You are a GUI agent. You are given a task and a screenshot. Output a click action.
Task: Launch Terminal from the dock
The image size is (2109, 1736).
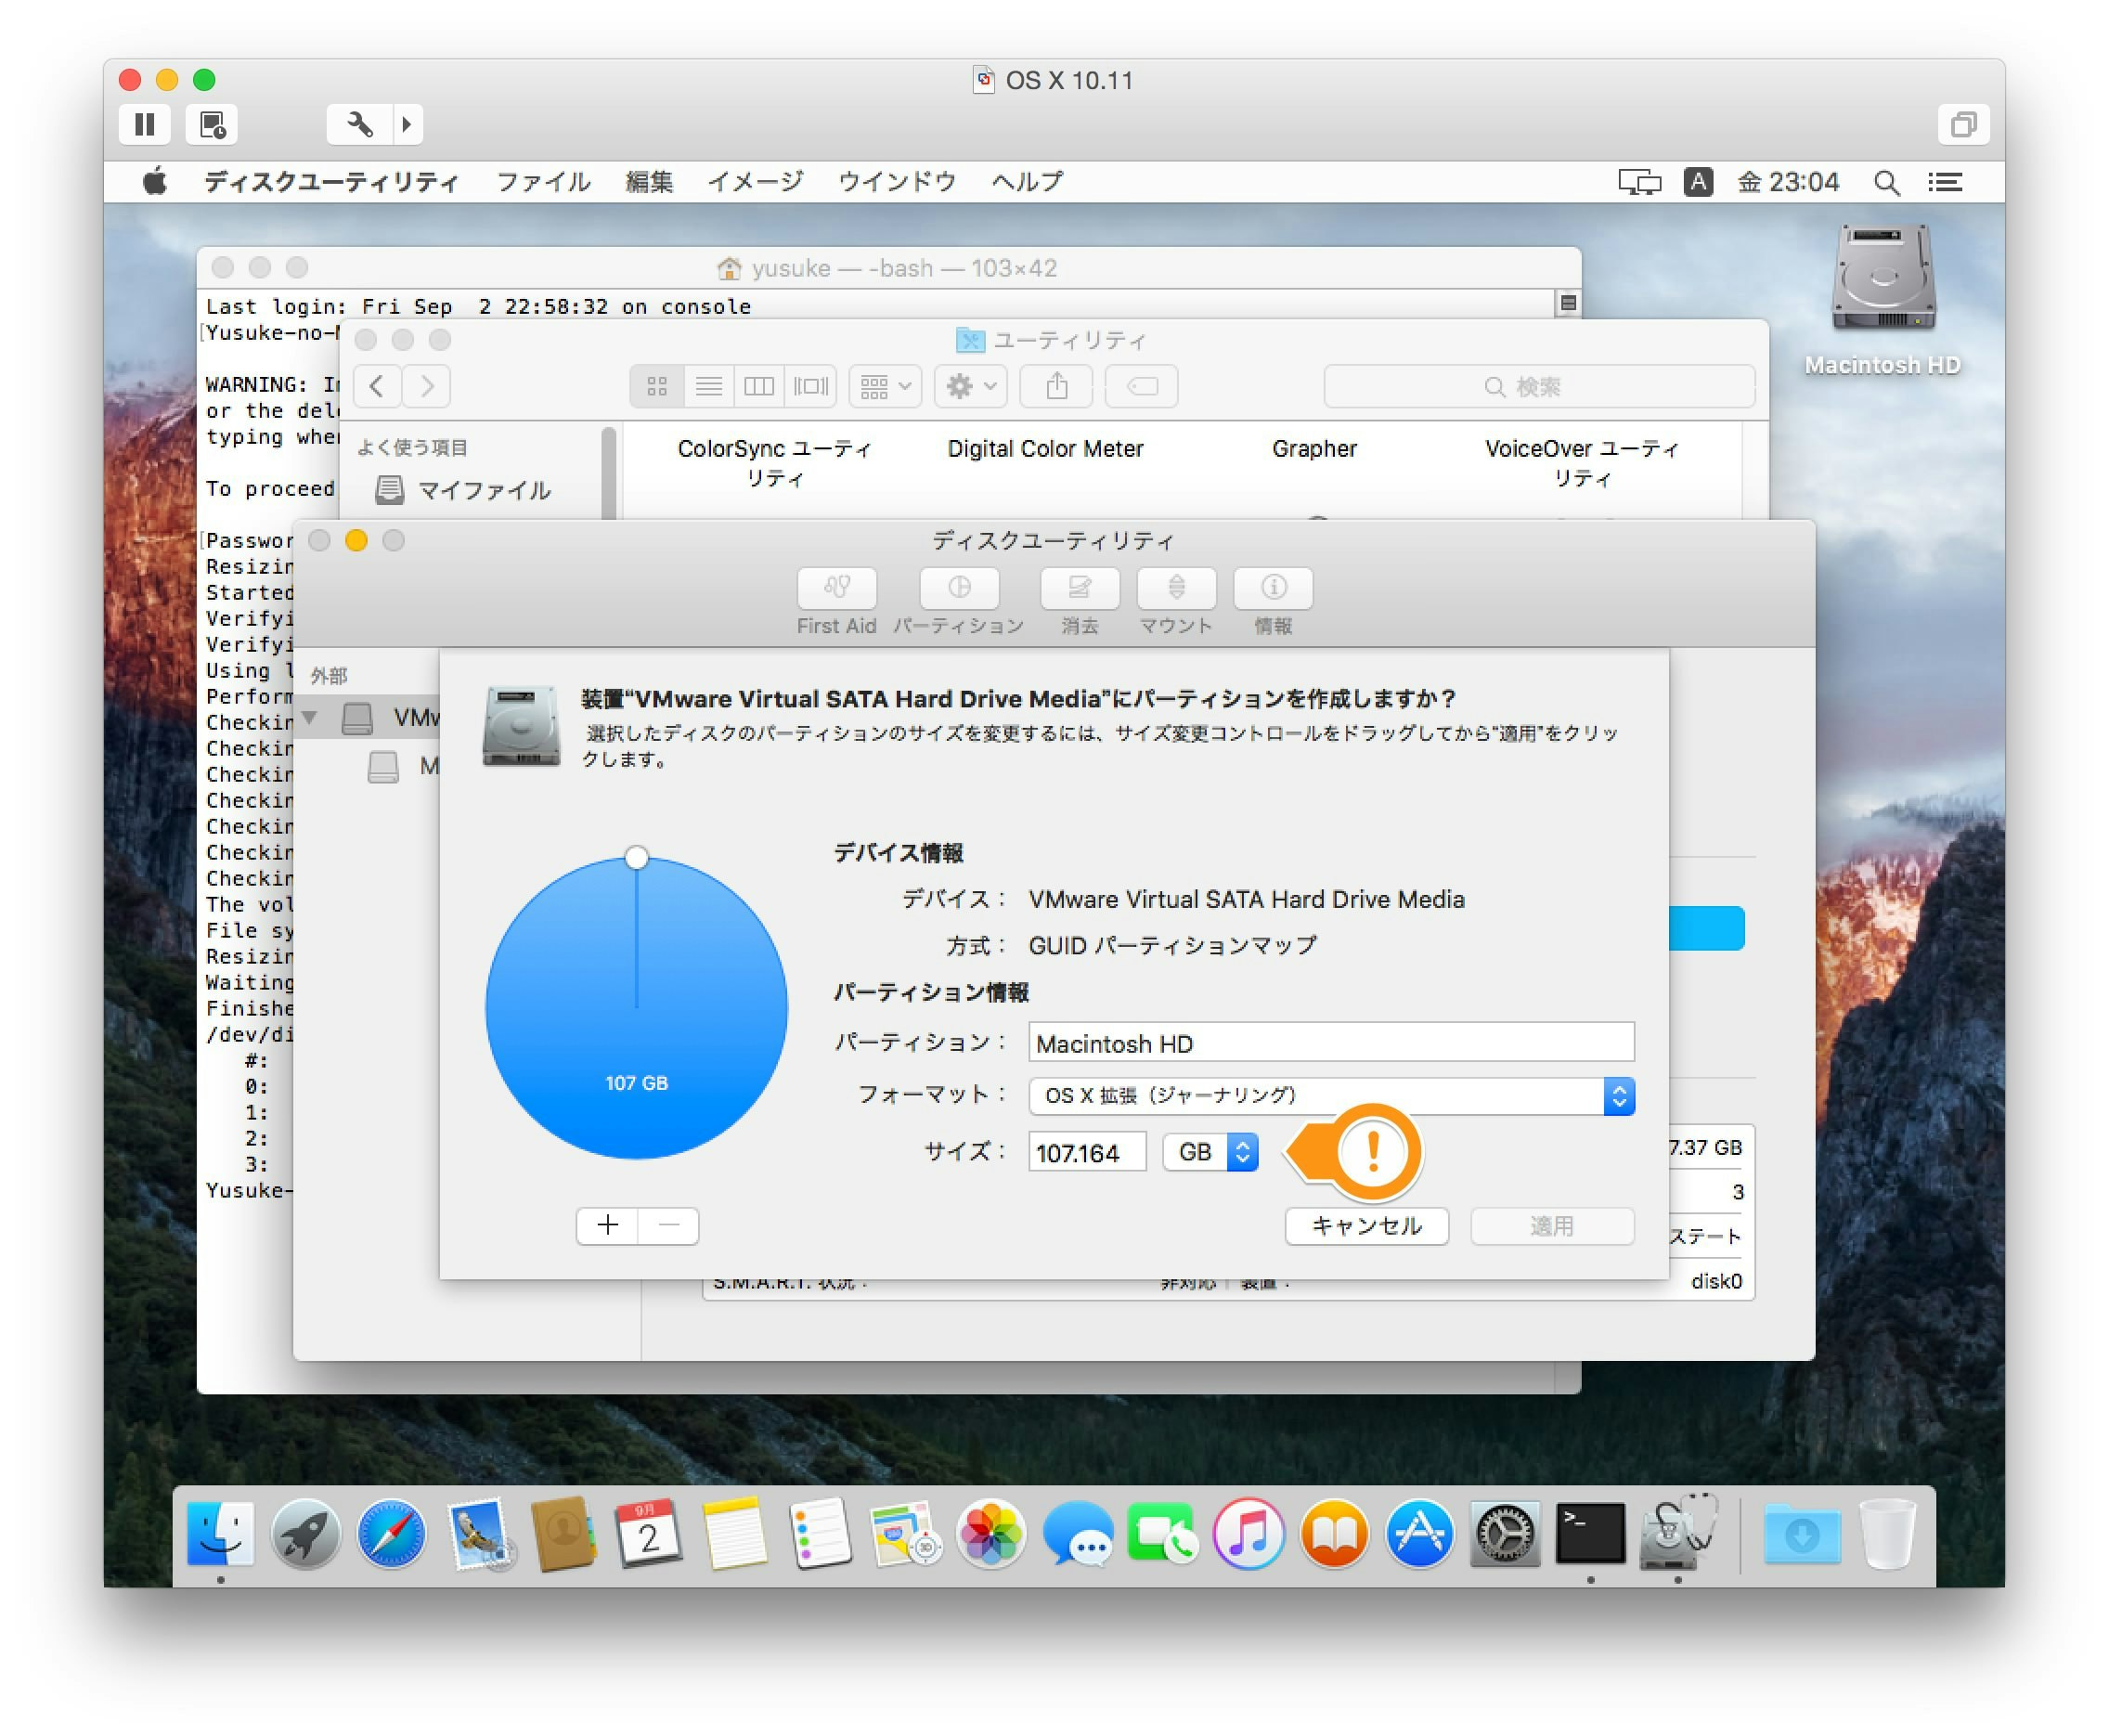coord(1589,1533)
